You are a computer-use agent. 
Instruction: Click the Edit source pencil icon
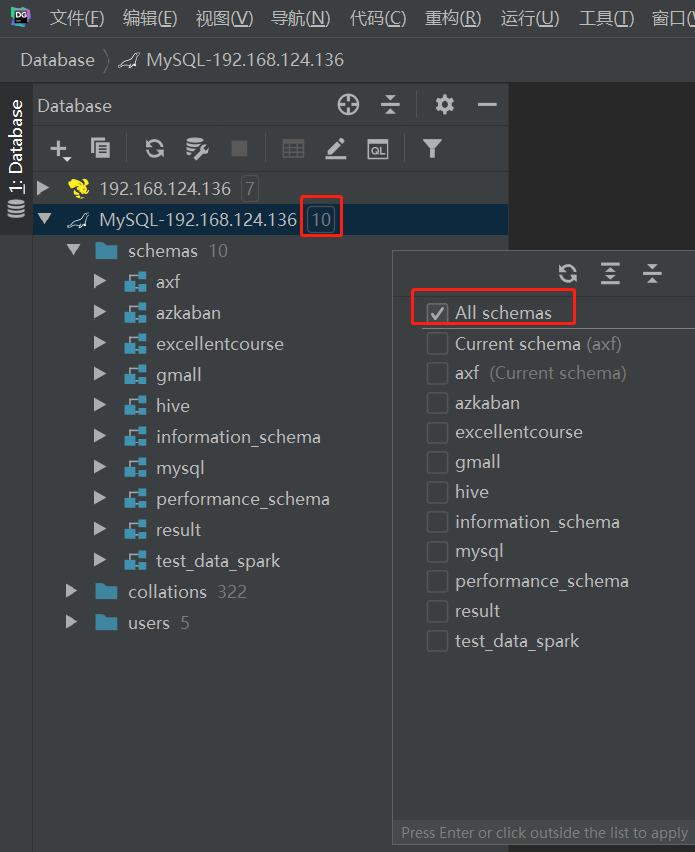(x=336, y=148)
